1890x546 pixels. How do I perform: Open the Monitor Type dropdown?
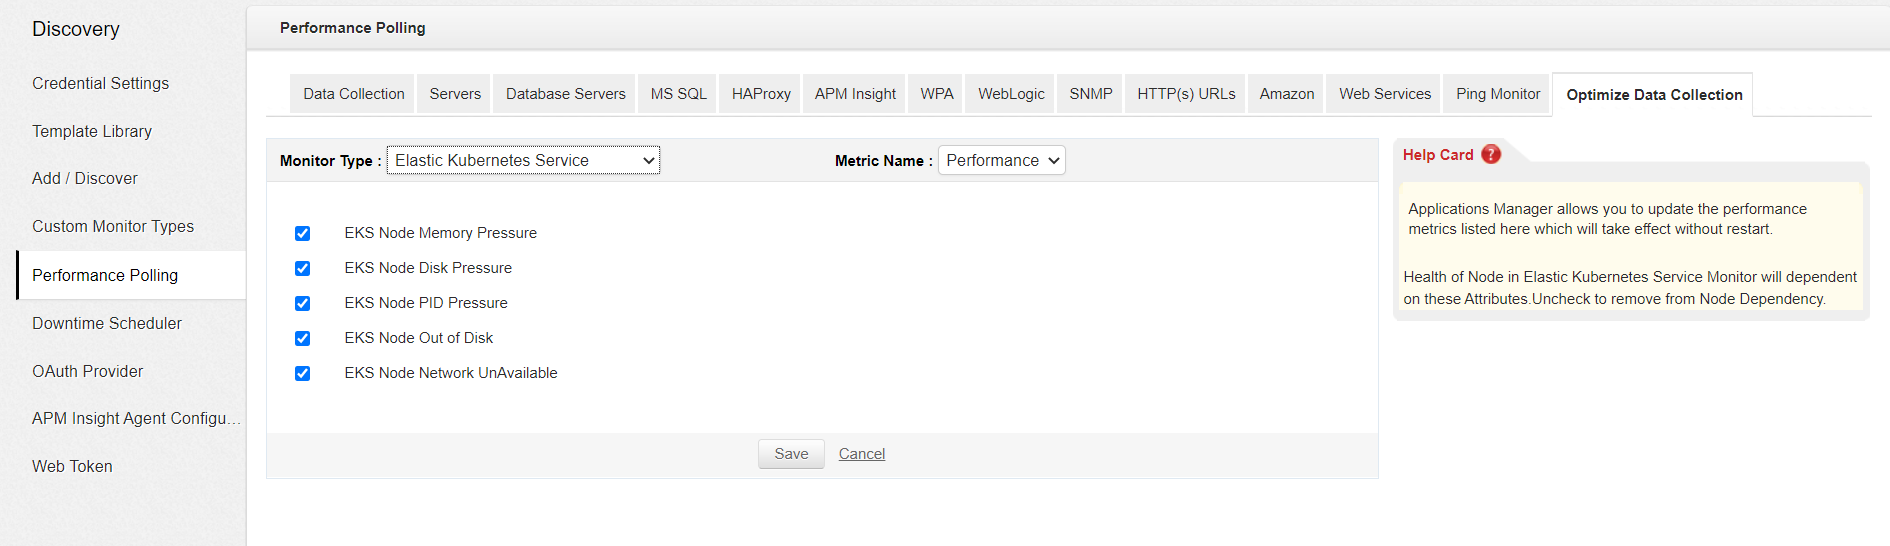coord(523,160)
